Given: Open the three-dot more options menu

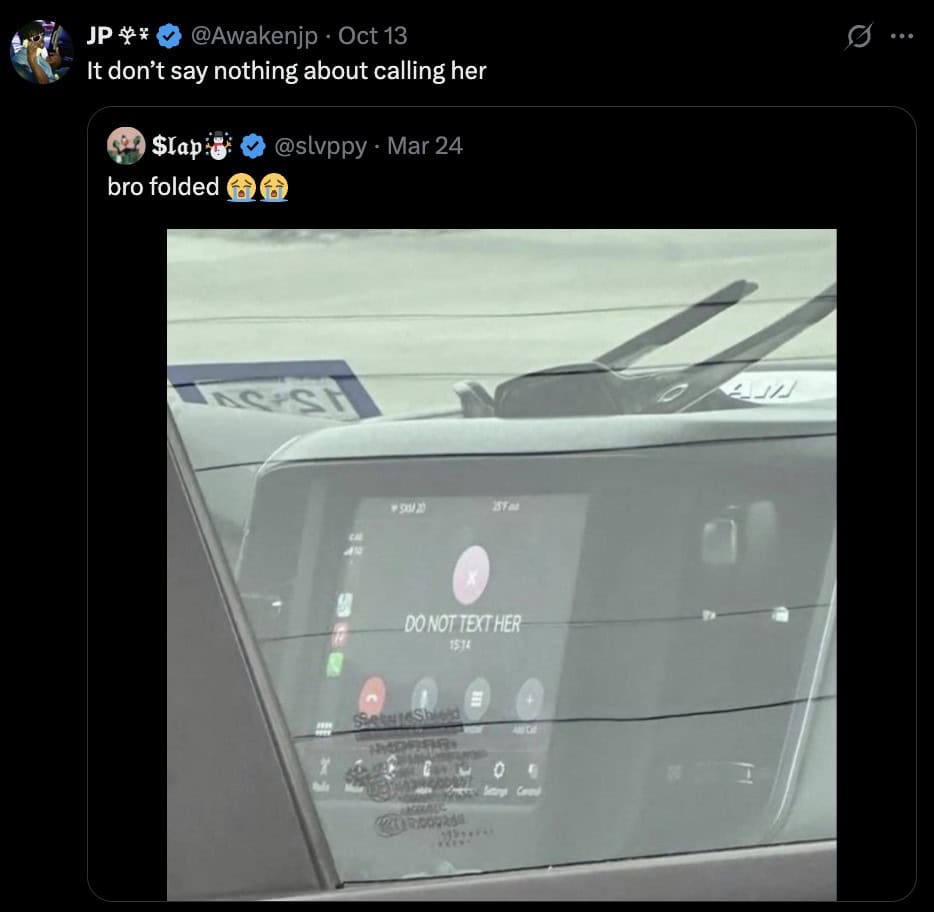Looking at the screenshot, I should (x=902, y=37).
